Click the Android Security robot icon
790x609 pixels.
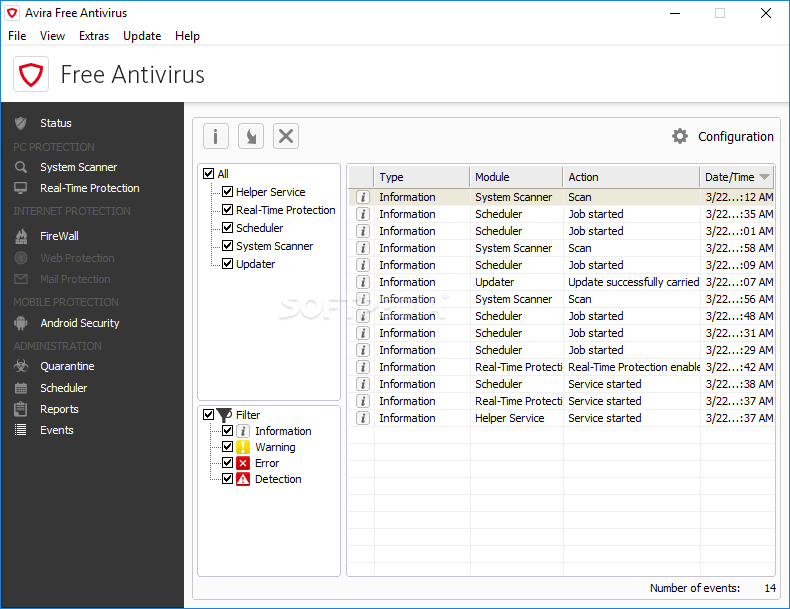[x=21, y=323]
